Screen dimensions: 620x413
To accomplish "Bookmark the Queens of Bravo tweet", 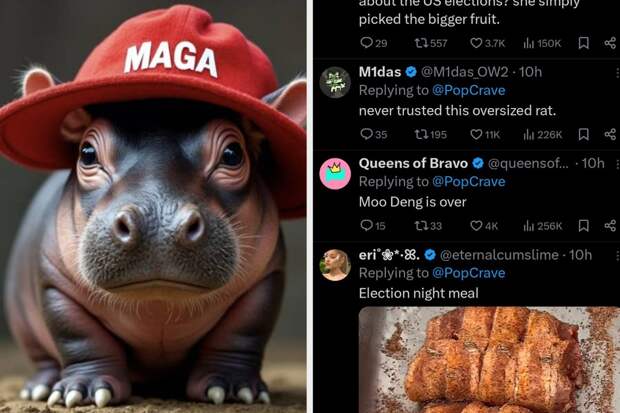I will (x=584, y=226).
